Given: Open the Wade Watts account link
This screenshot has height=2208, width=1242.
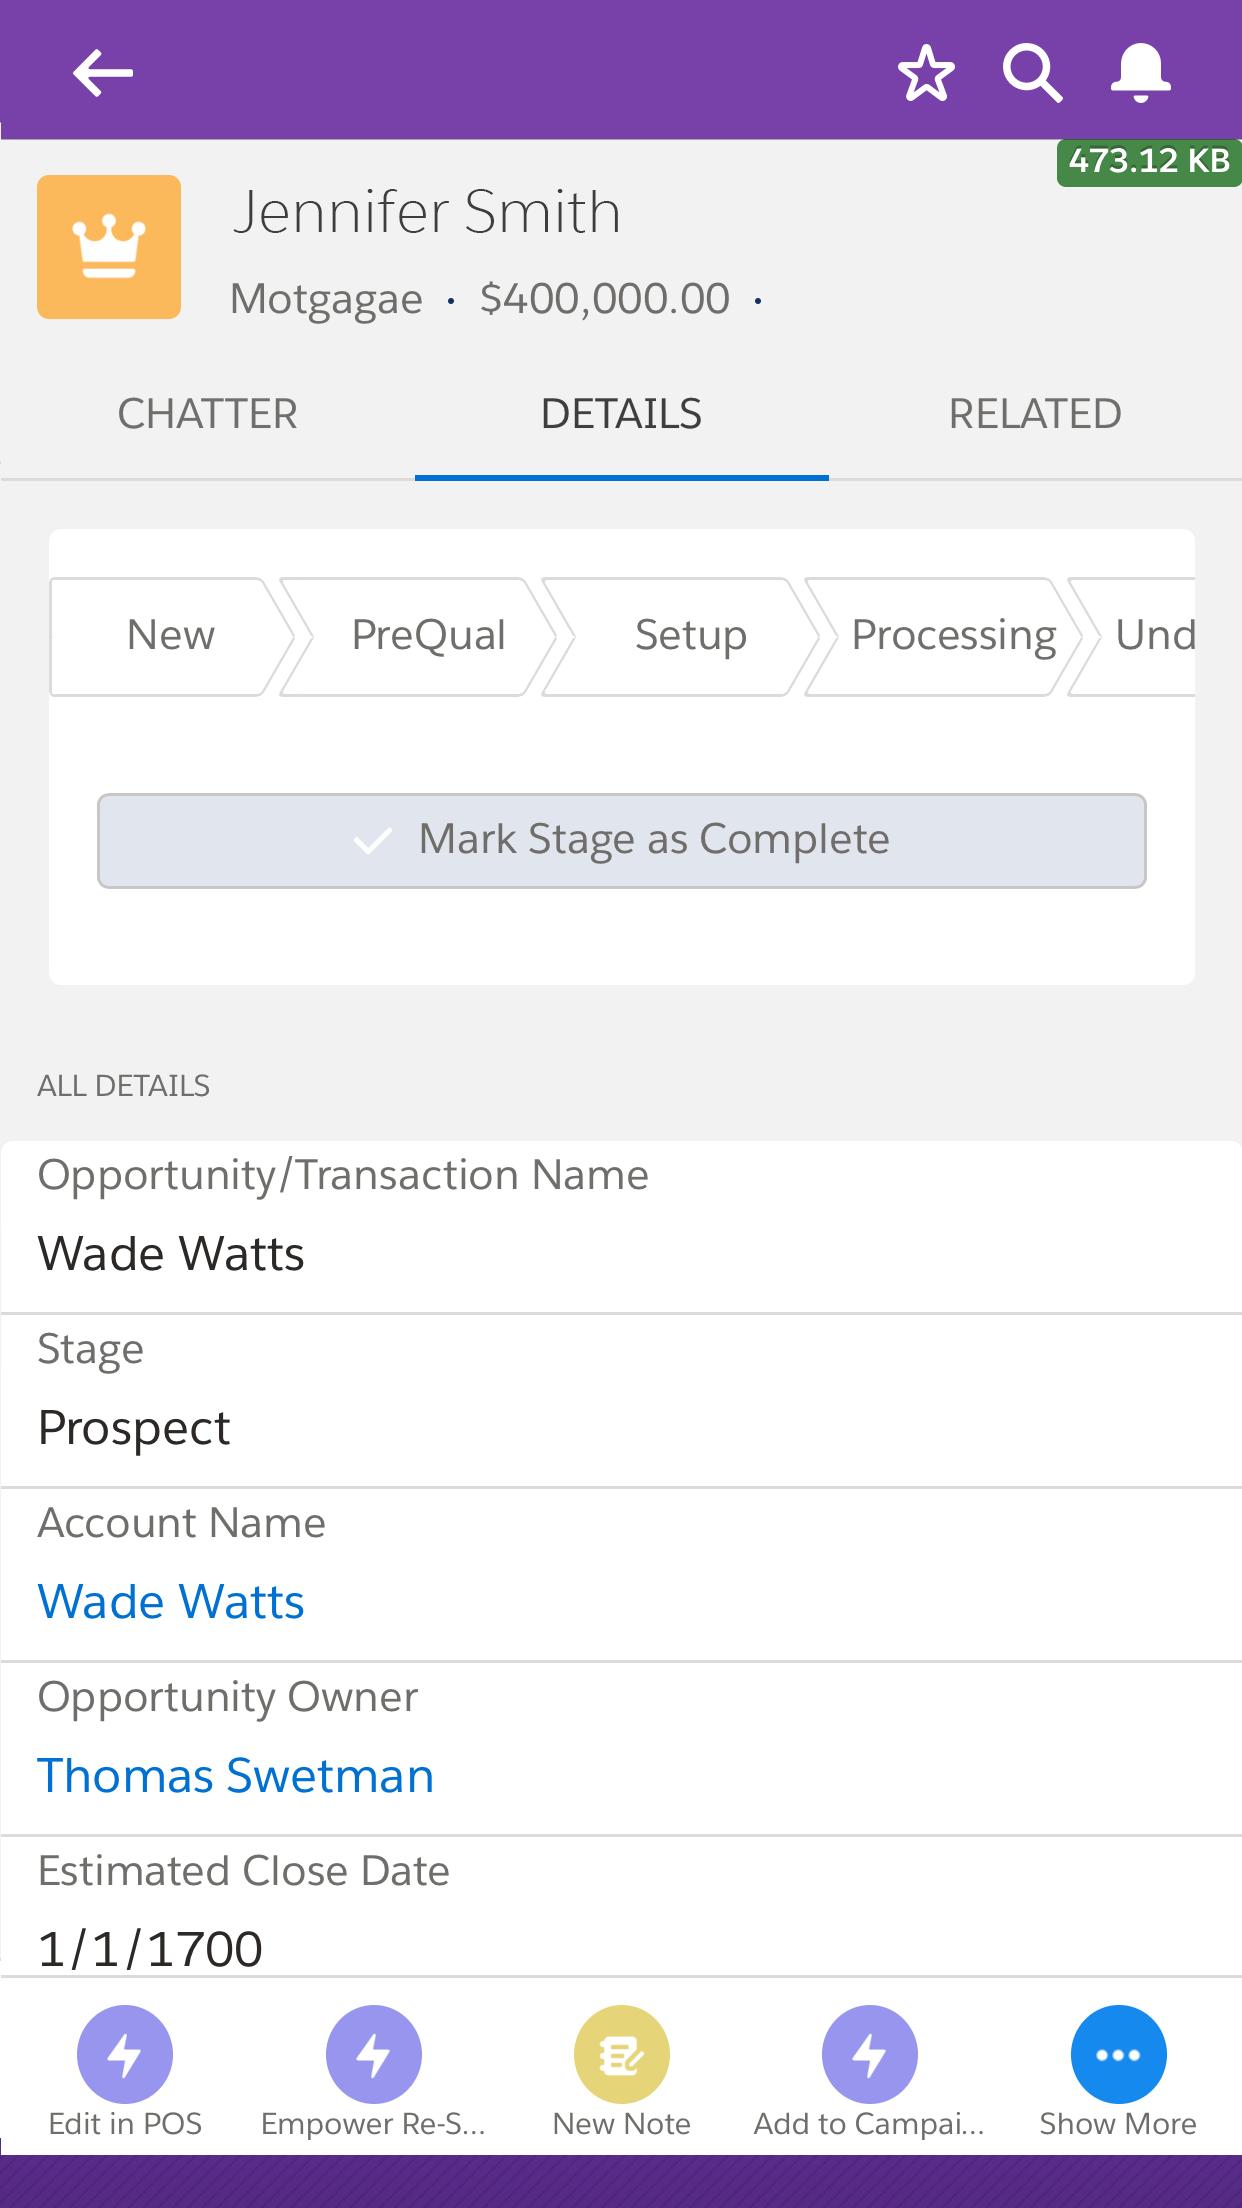Looking at the screenshot, I should (x=171, y=1602).
